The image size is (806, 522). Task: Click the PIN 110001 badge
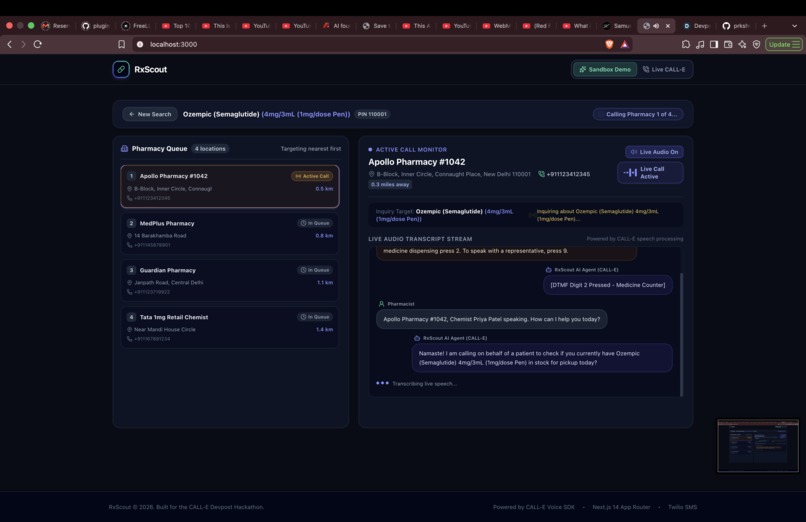coord(372,114)
